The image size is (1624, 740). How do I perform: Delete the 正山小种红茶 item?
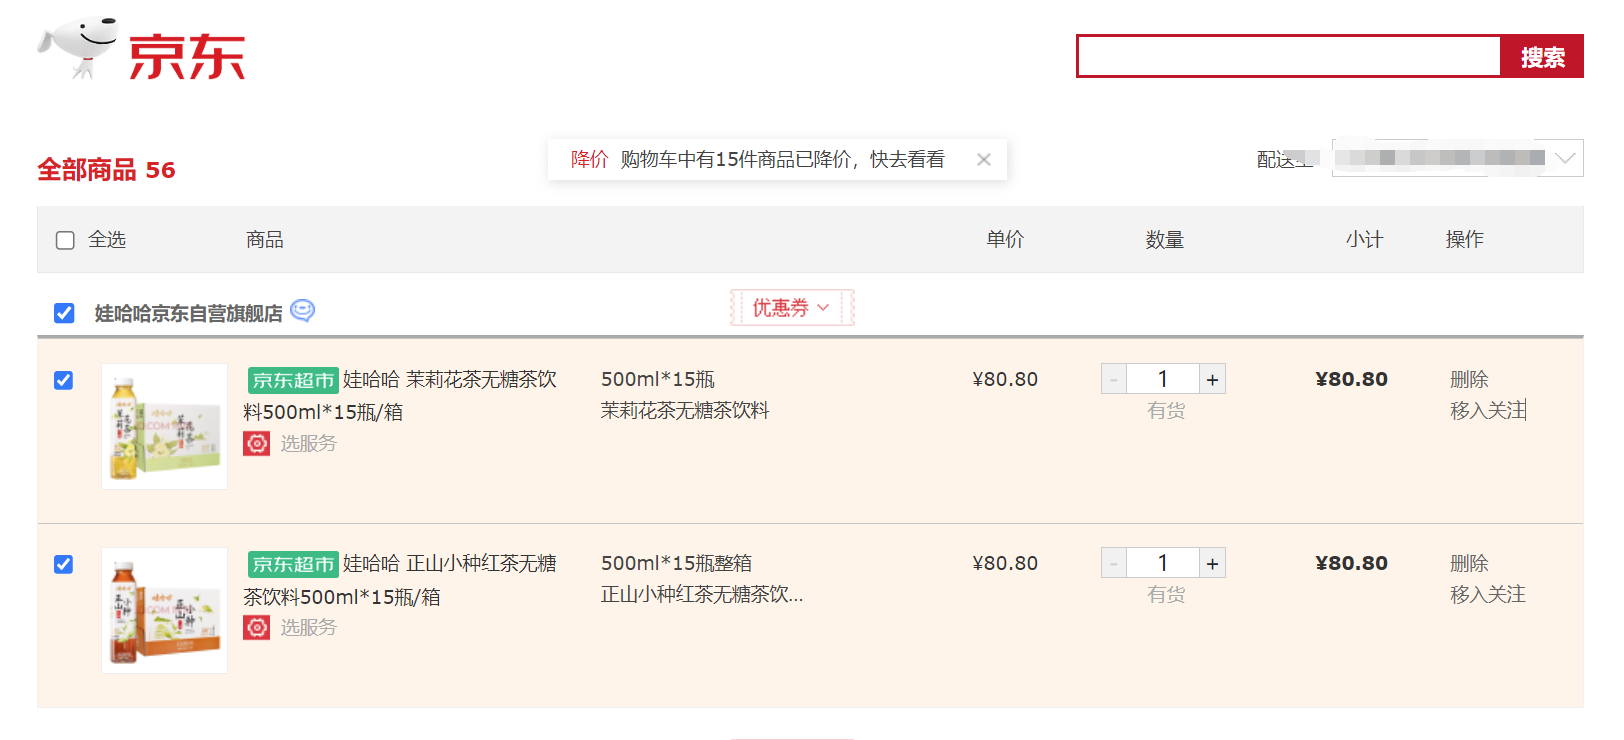pos(1469,563)
